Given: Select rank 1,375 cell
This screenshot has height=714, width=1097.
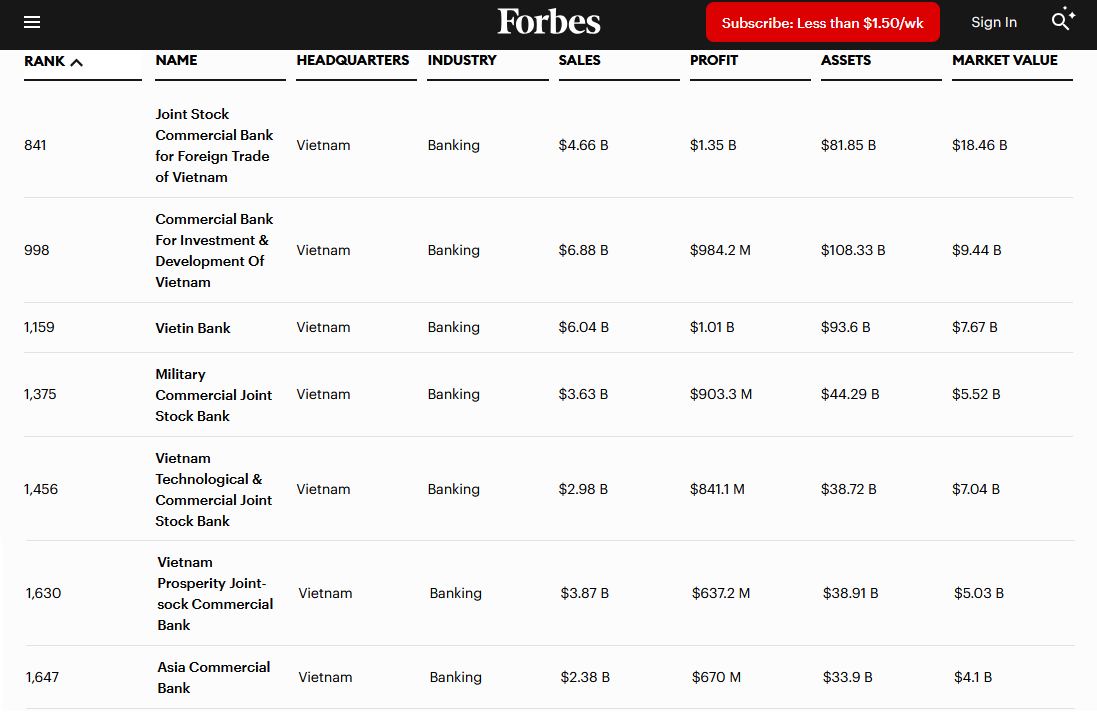Looking at the screenshot, I should pos(40,394).
